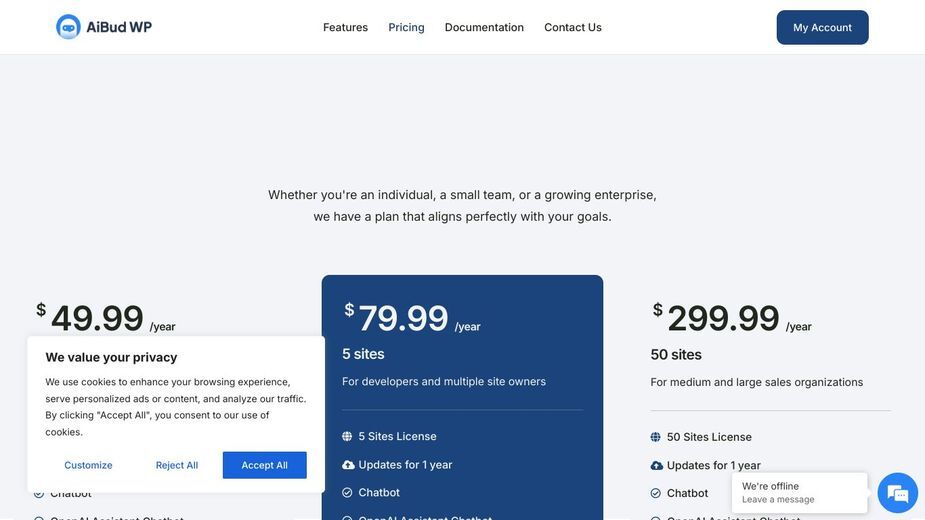
Task: Open Documentation from the top navigation
Action: coord(484,27)
